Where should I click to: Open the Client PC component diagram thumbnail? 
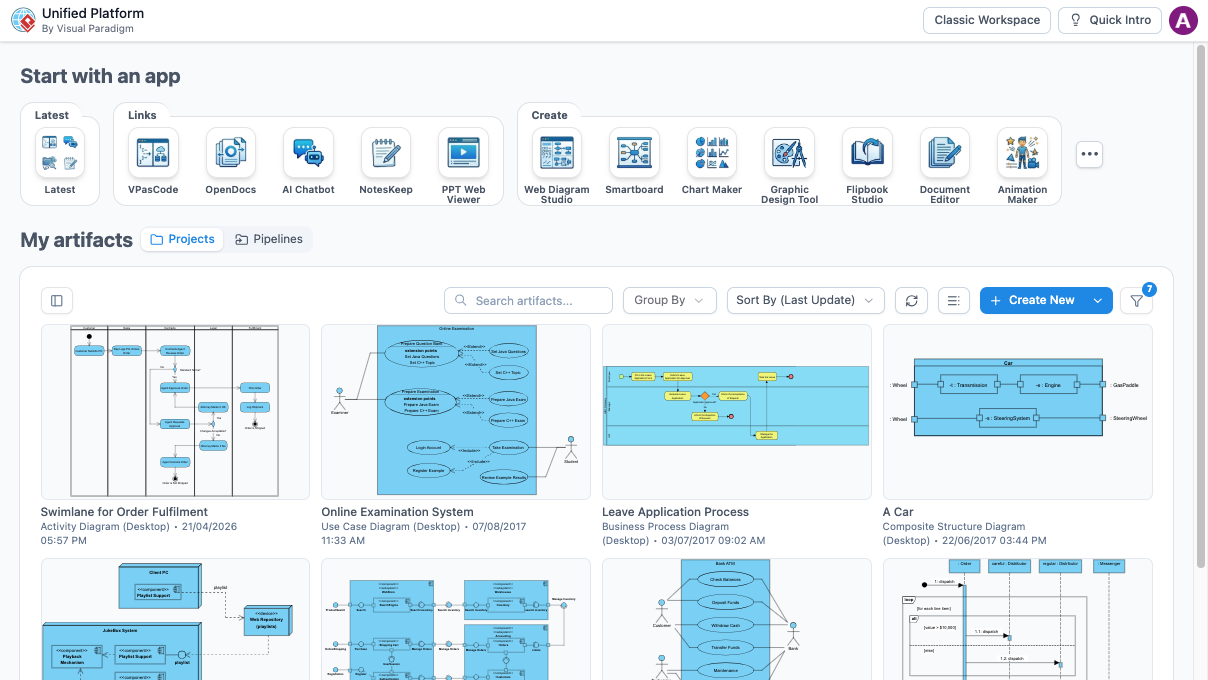[x=175, y=619]
